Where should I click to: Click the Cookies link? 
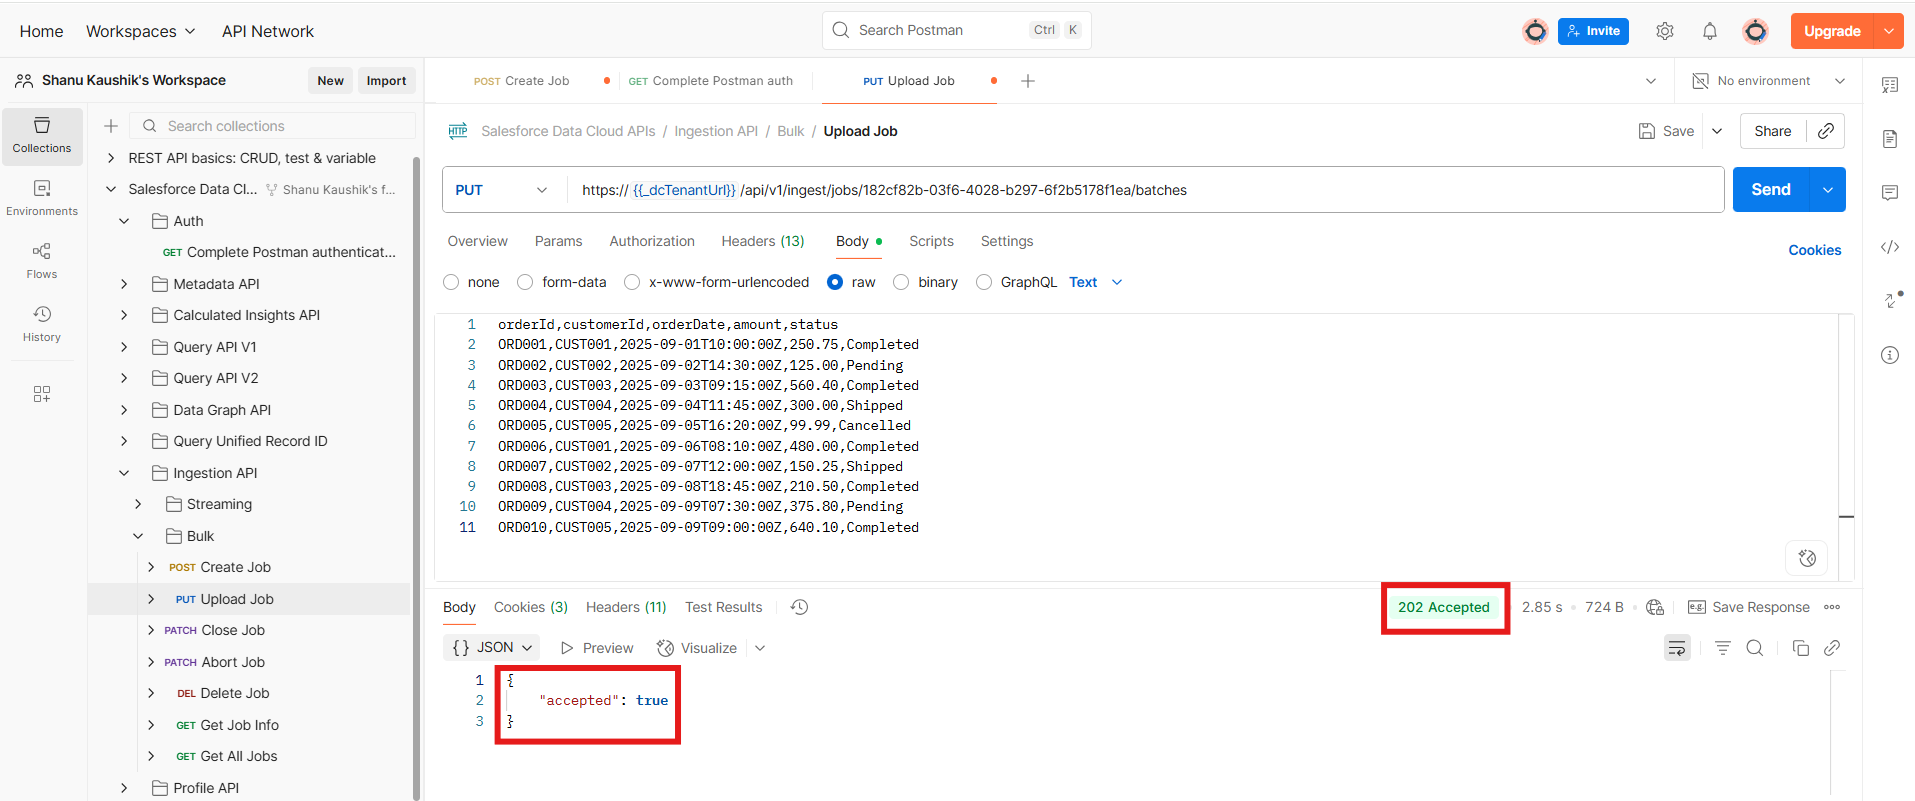(x=1814, y=250)
